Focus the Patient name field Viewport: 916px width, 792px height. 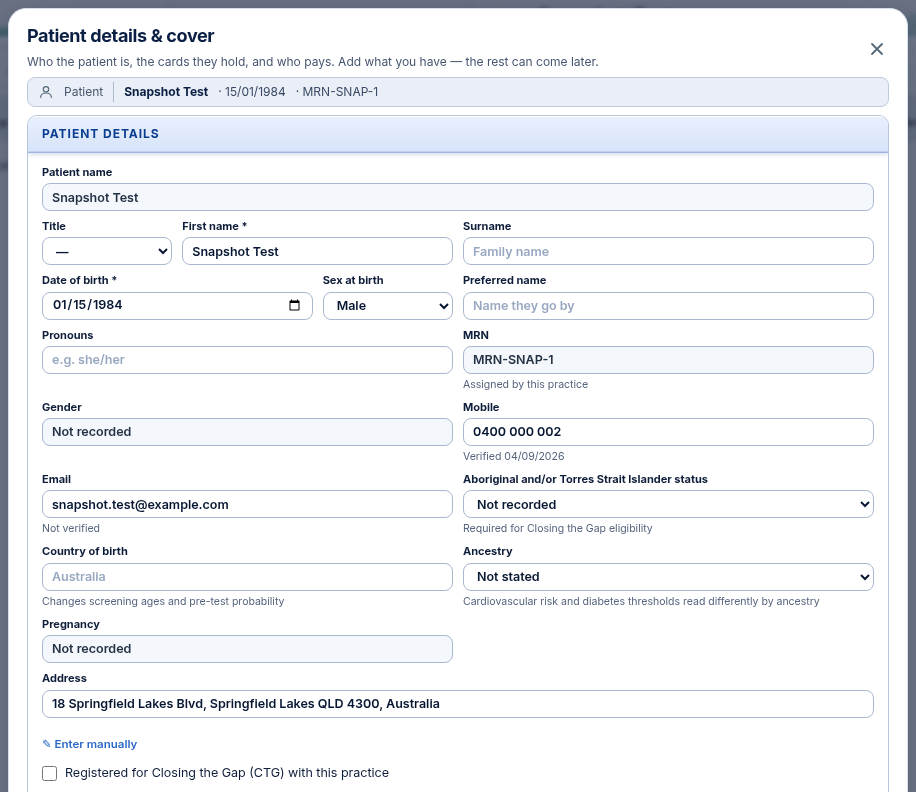pyautogui.click(x=458, y=197)
